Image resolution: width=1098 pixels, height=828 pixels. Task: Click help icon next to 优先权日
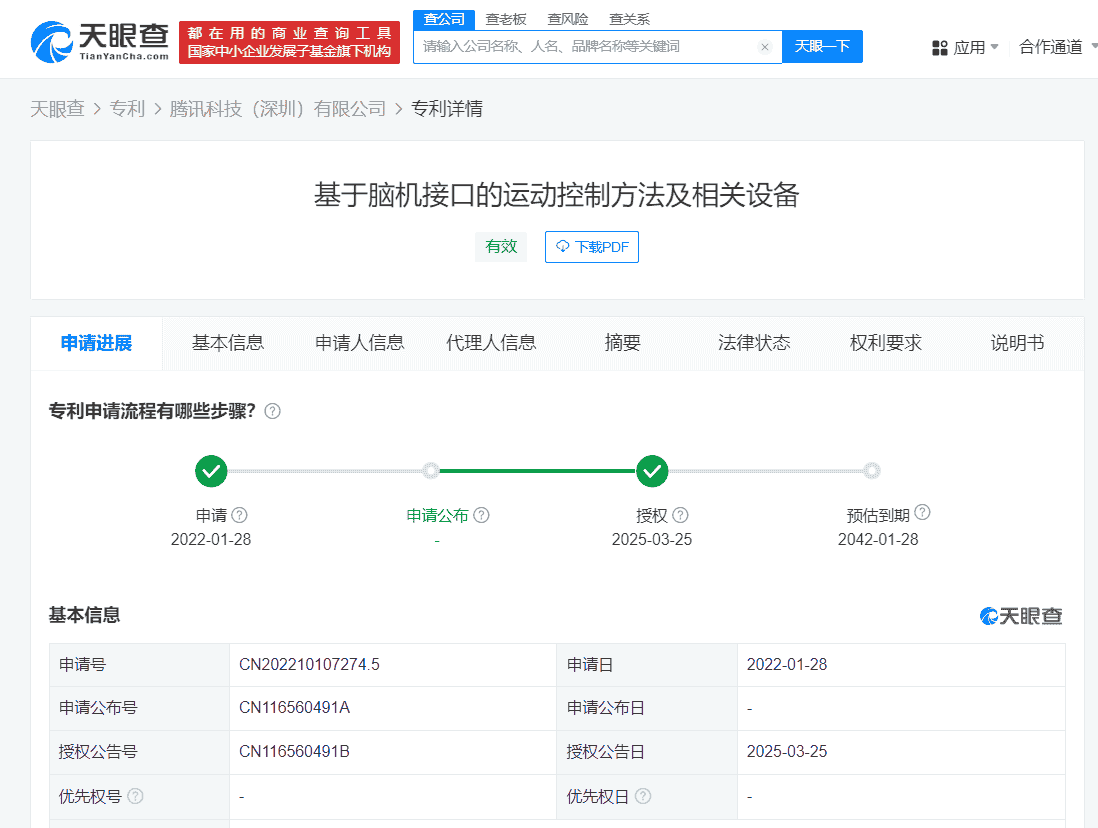click(643, 796)
